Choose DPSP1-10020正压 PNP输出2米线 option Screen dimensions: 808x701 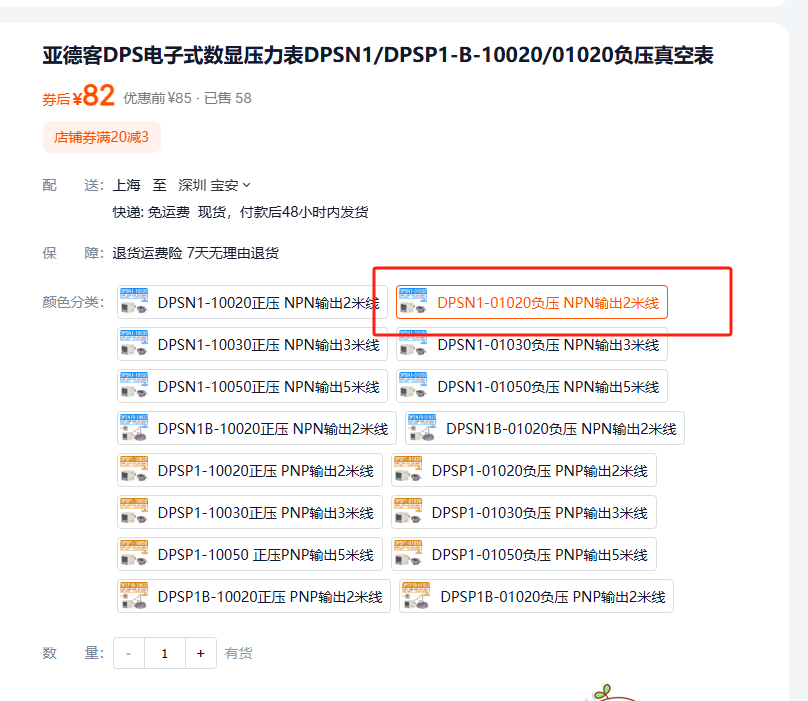click(x=250, y=471)
